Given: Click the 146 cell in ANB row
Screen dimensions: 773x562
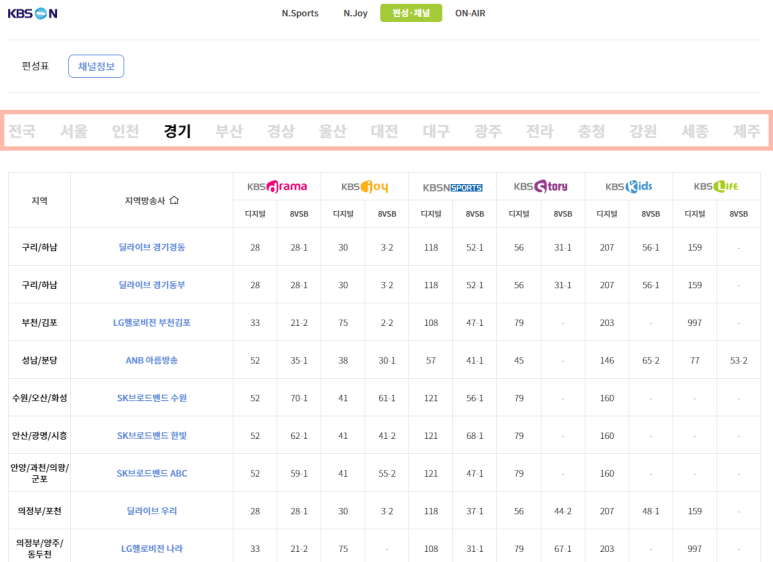Looking at the screenshot, I should tap(607, 360).
